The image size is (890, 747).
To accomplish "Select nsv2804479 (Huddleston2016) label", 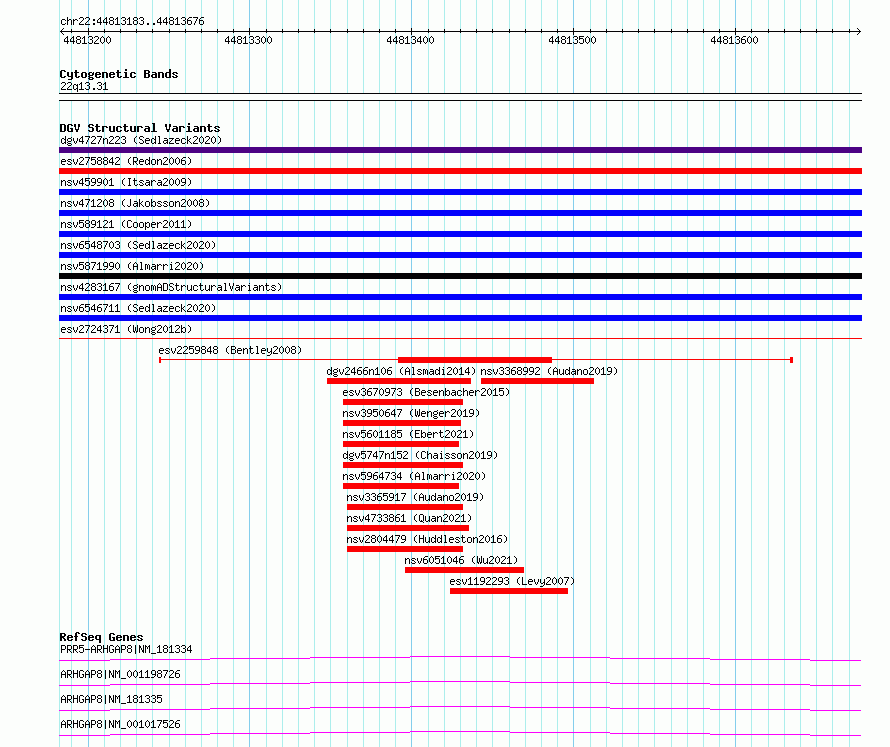I will point(427,539).
